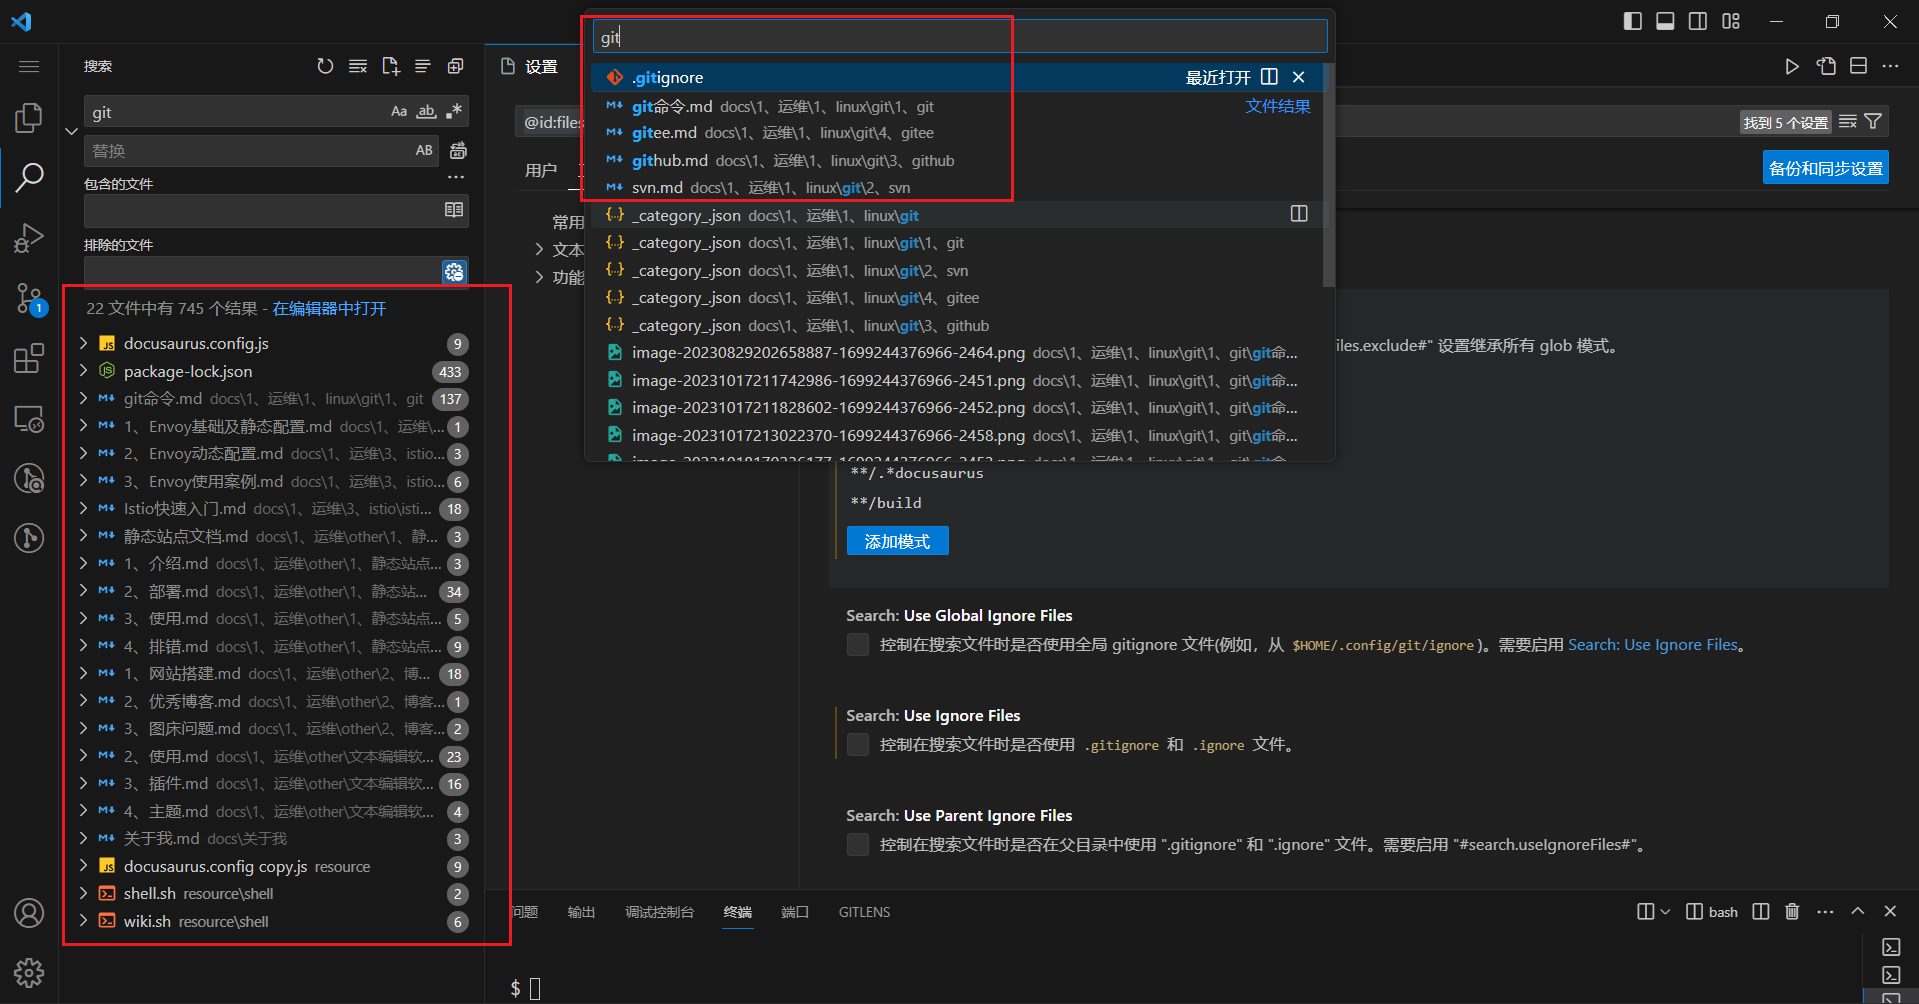Open a new search editor
Image resolution: width=1919 pixels, height=1004 pixels.
(391, 66)
